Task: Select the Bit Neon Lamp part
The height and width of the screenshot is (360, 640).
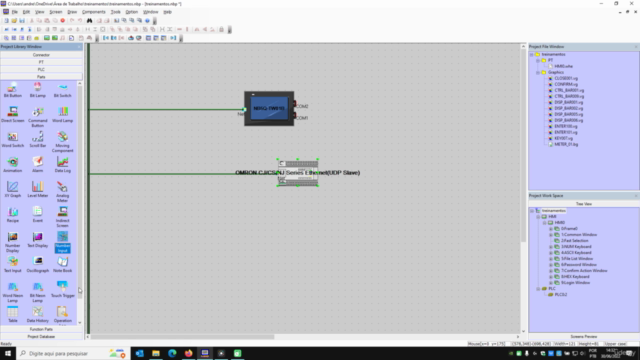Action: pos(38,292)
